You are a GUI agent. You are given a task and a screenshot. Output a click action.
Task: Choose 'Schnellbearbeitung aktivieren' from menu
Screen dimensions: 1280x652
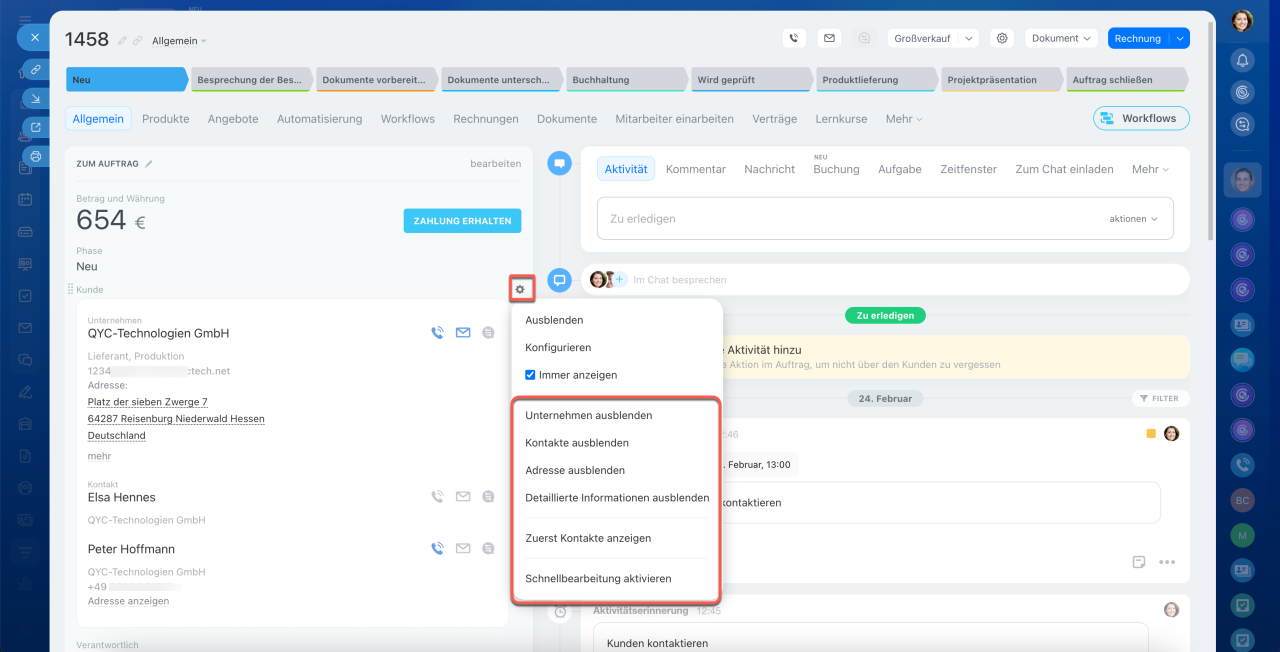598,578
